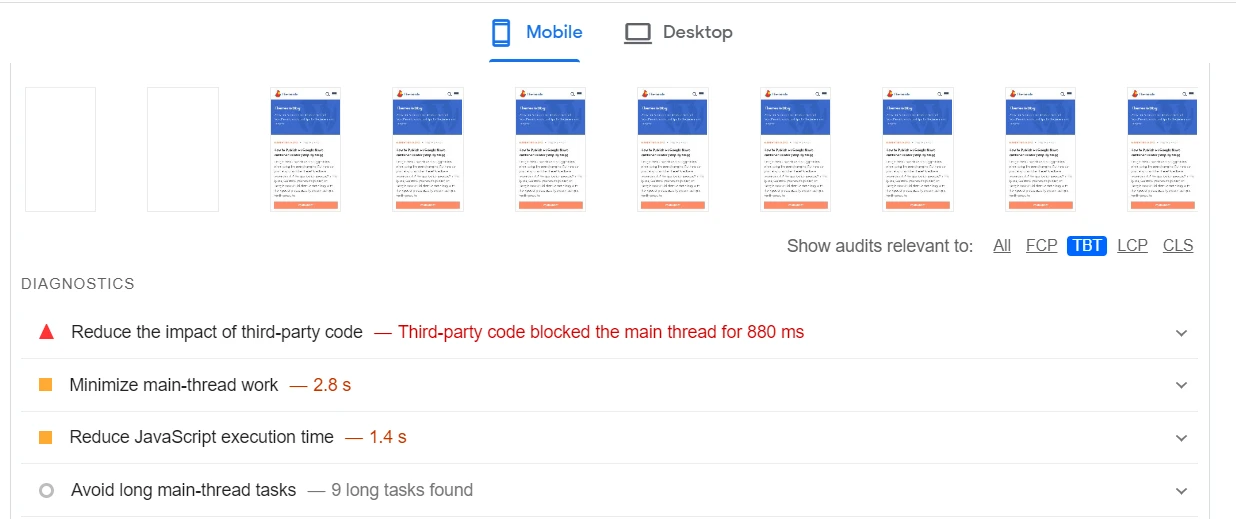Expand Avoid long main-thread tasks chevron
This screenshot has width=1236, height=519.
point(1182,491)
